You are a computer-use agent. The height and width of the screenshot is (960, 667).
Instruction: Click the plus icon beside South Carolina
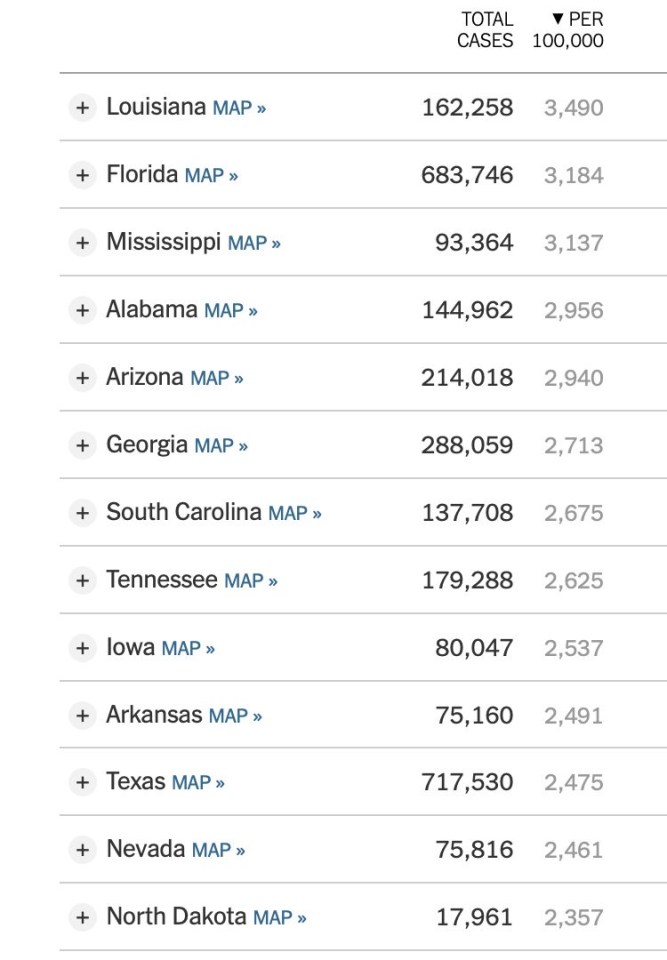[x=82, y=513]
